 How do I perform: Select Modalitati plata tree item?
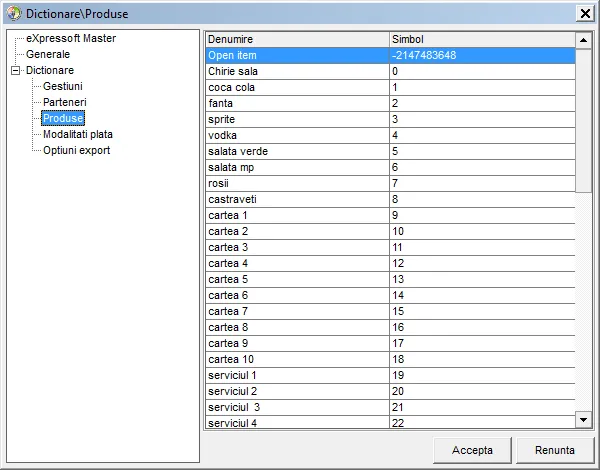pyautogui.click(x=78, y=134)
